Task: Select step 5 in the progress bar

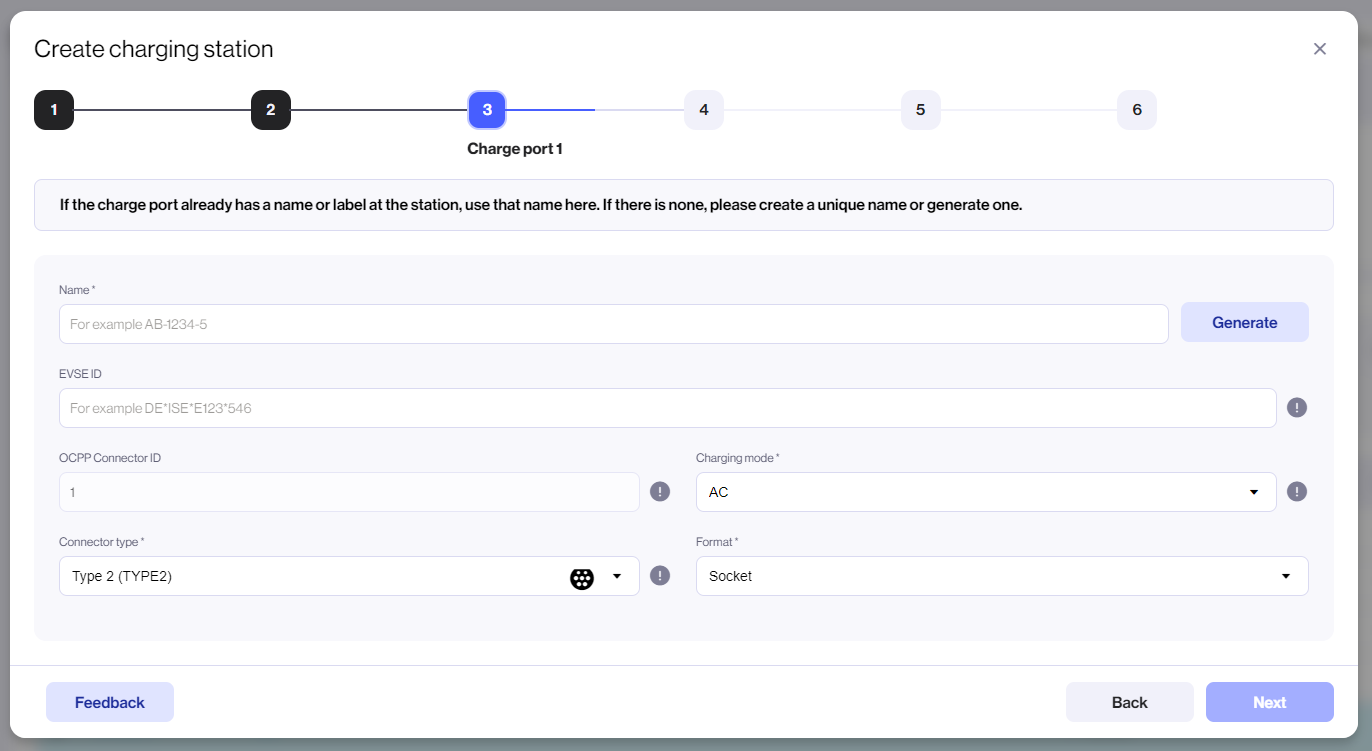Action: (x=920, y=110)
